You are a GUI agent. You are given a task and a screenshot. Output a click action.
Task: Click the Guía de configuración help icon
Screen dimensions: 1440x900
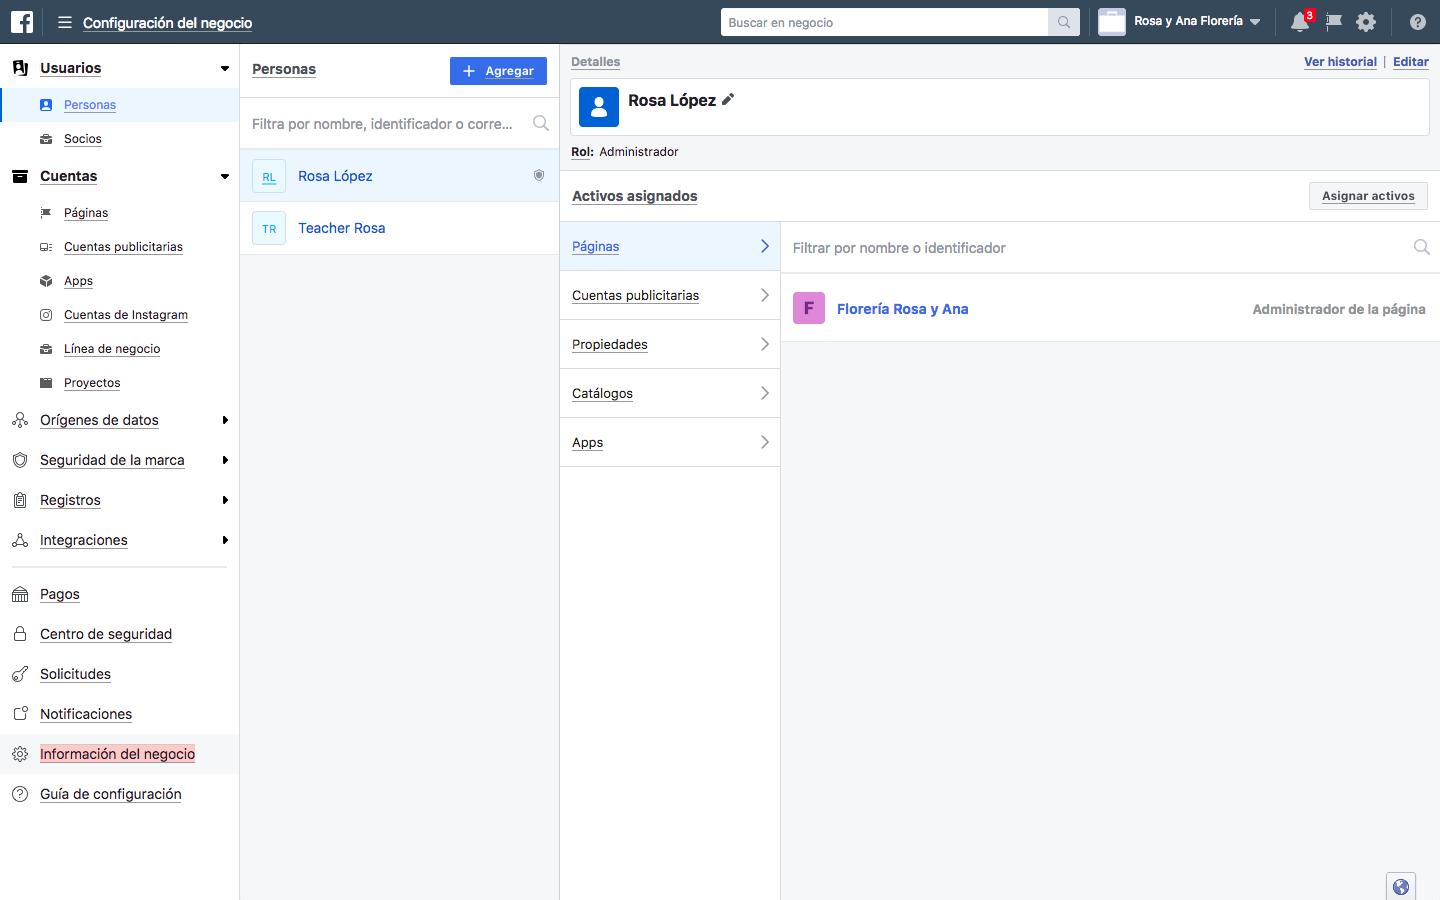click(x=20, y=794)
